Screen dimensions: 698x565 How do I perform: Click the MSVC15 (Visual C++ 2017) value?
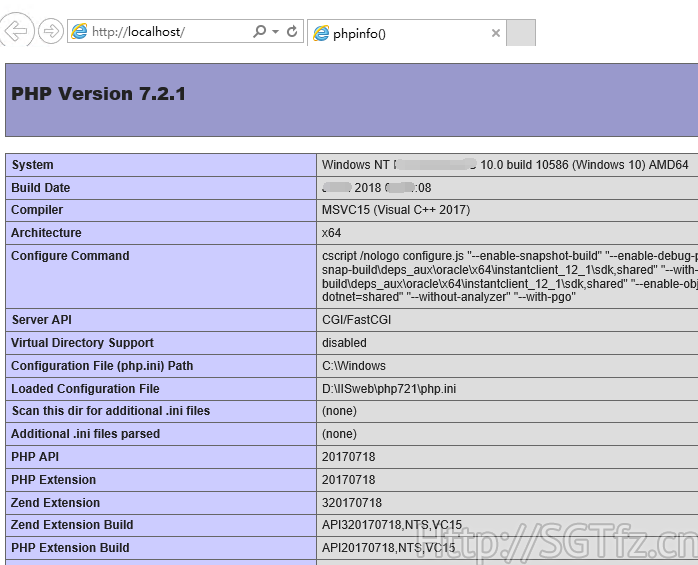[396, 210]
